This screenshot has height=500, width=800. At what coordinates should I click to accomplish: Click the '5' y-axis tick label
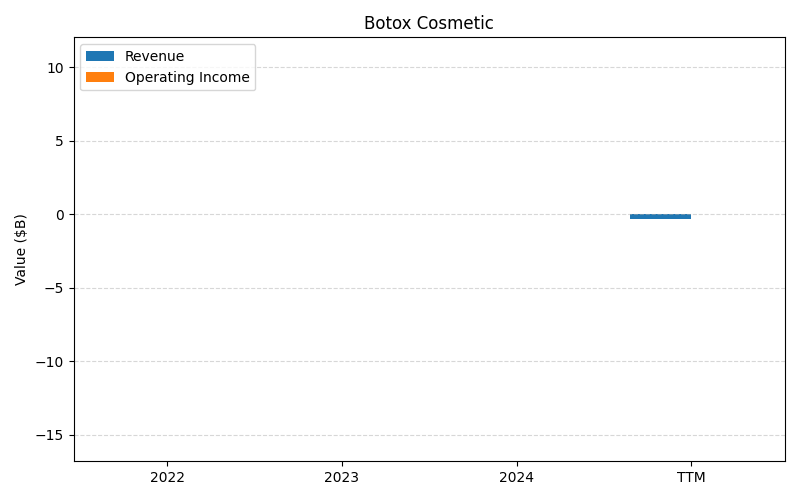pyautogui.click(x=60, y=141)
